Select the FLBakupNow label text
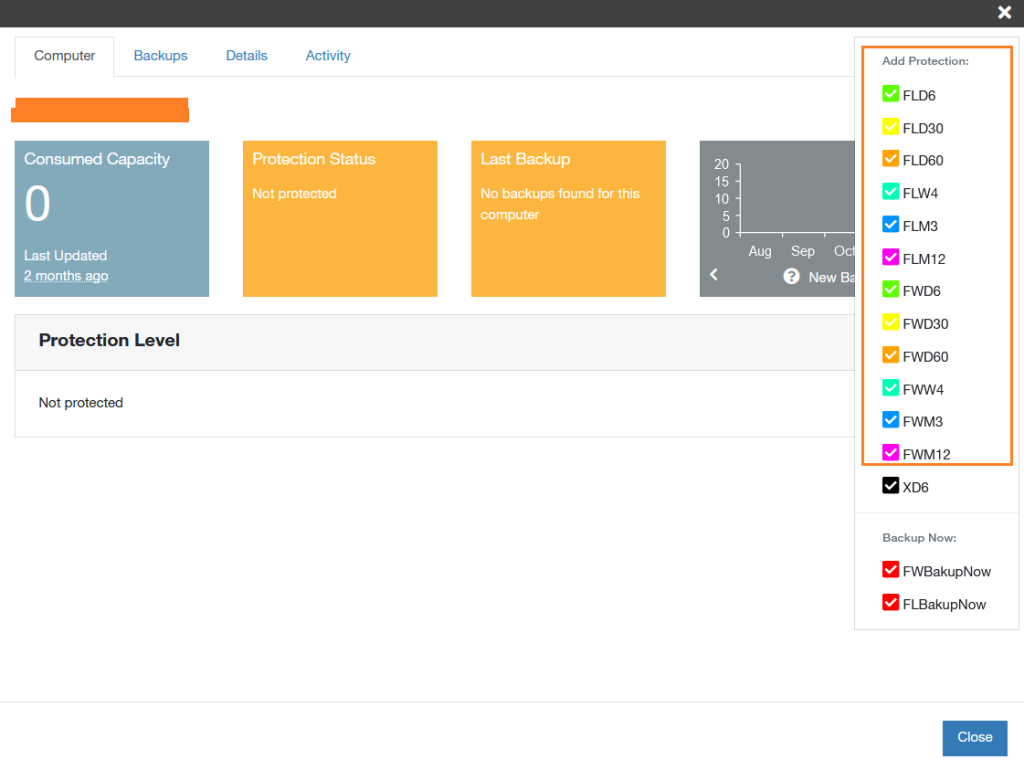 944,605
